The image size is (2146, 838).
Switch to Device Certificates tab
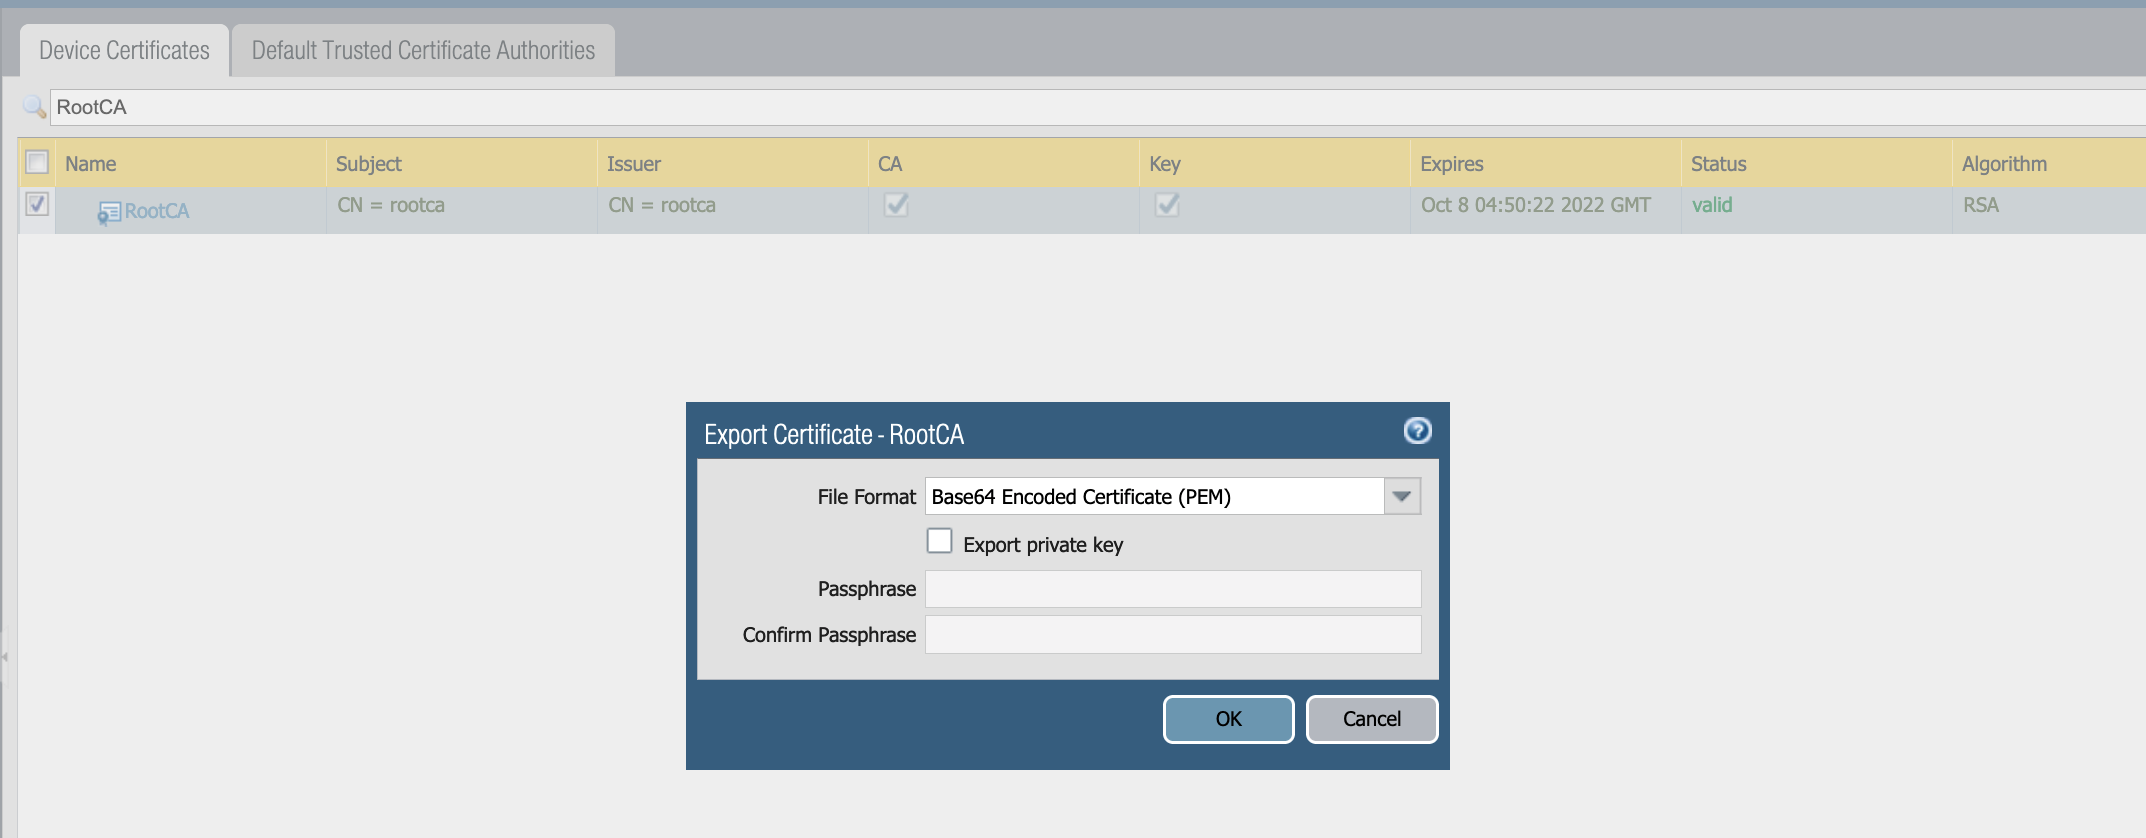[x=124, y=51]
